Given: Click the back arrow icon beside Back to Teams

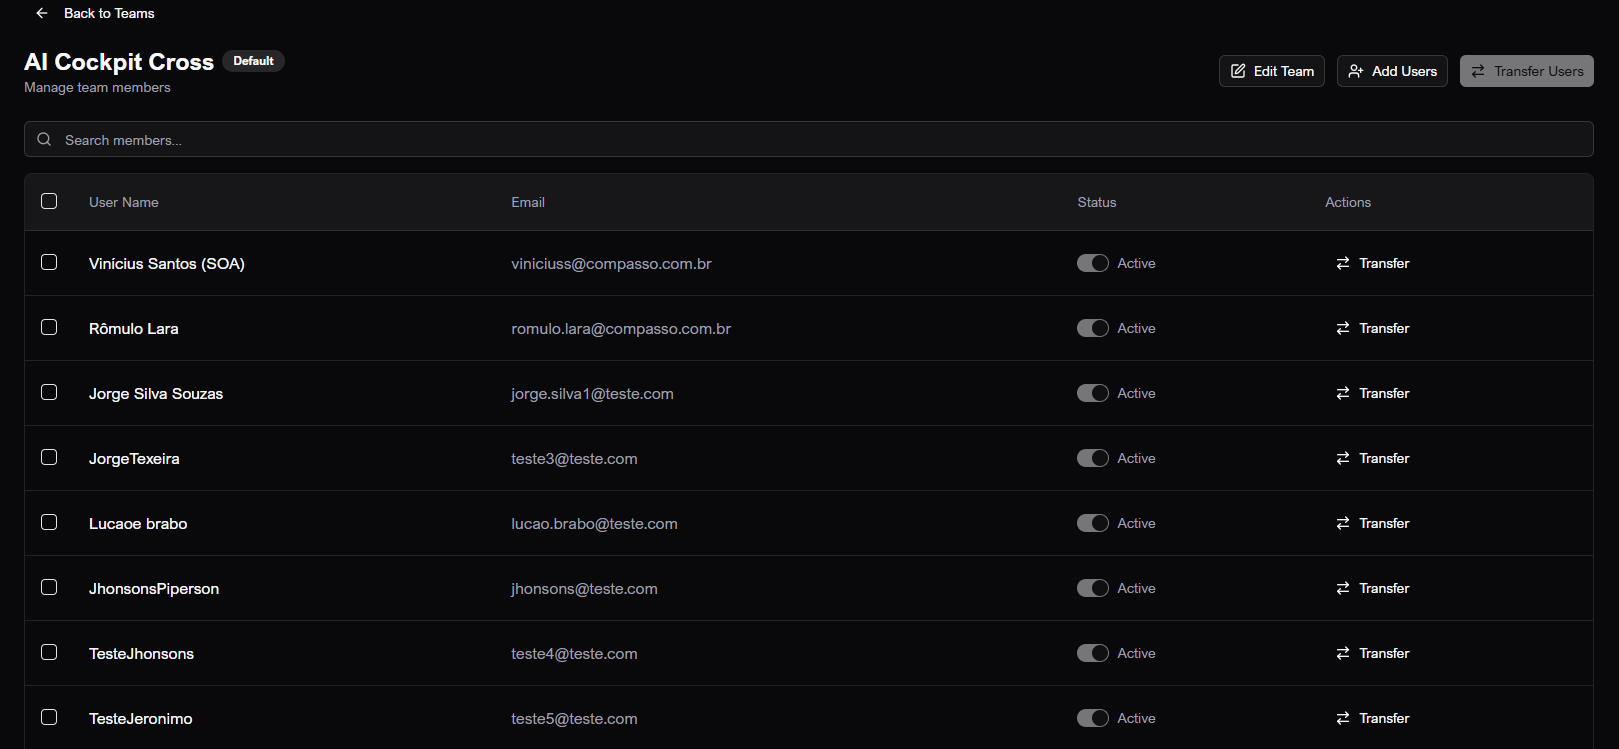Looking at the screenshot, I should pyautogui.click(x=41, y=13).
